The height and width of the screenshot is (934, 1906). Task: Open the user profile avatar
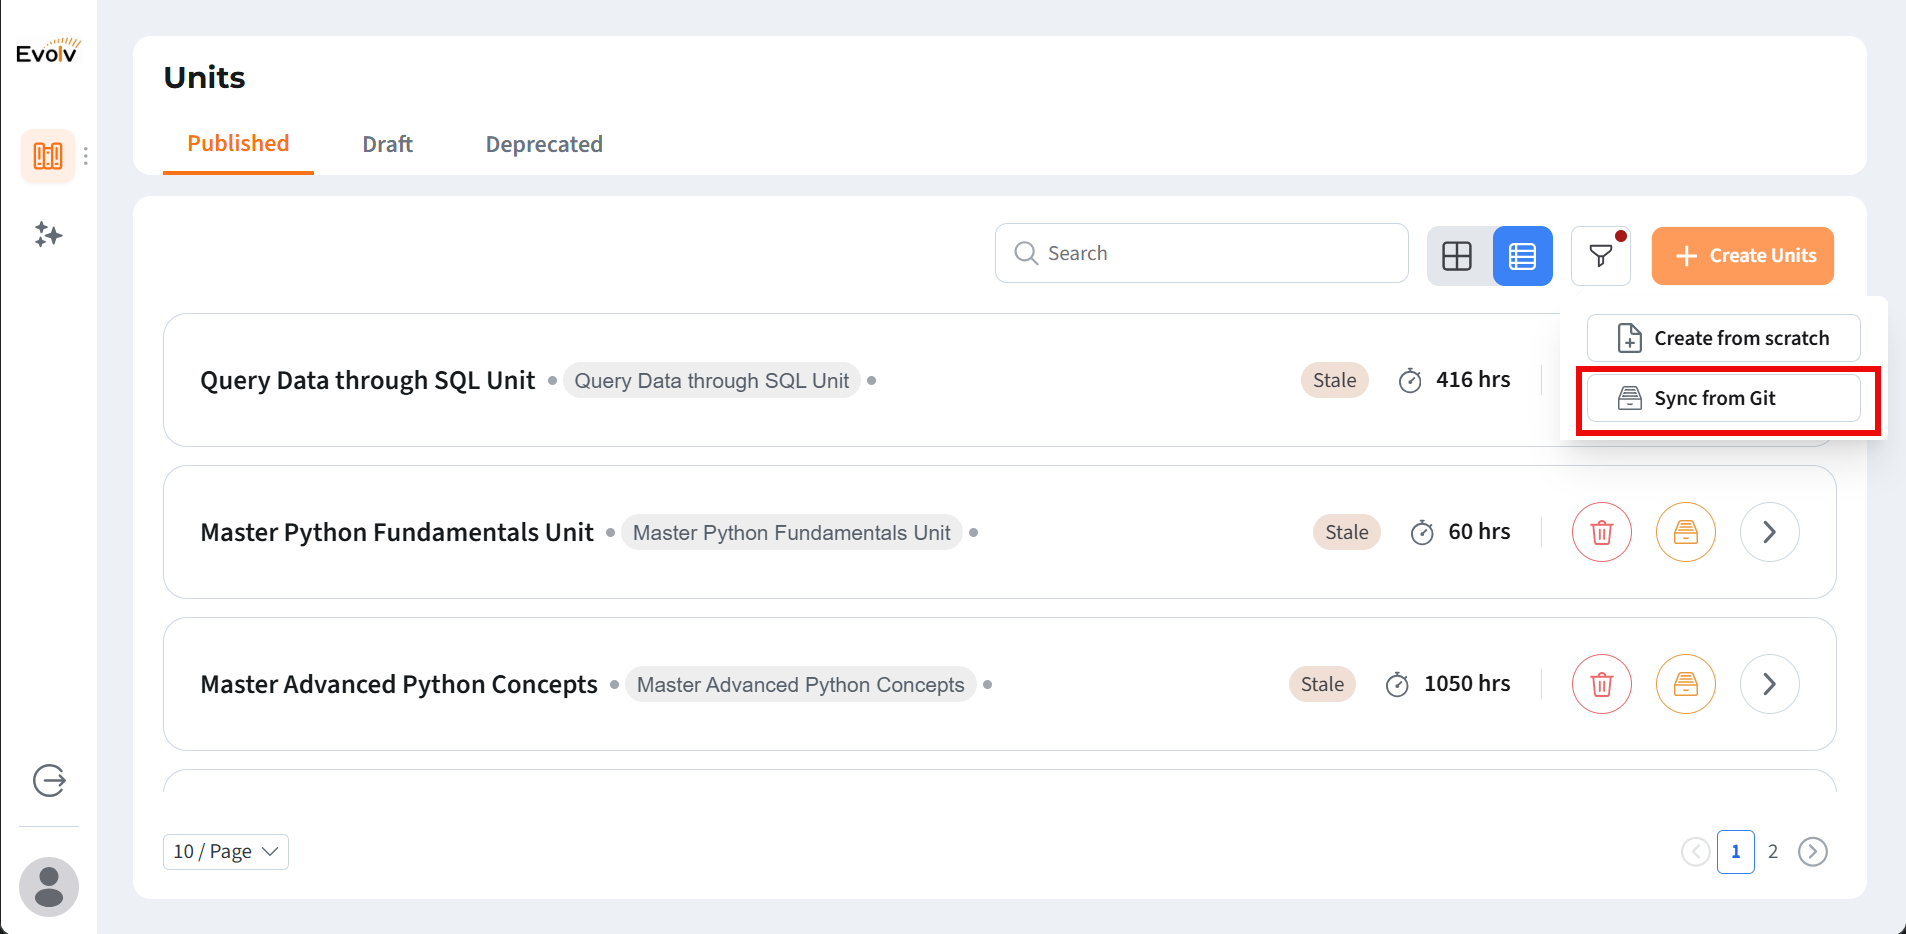coord(49,886)
